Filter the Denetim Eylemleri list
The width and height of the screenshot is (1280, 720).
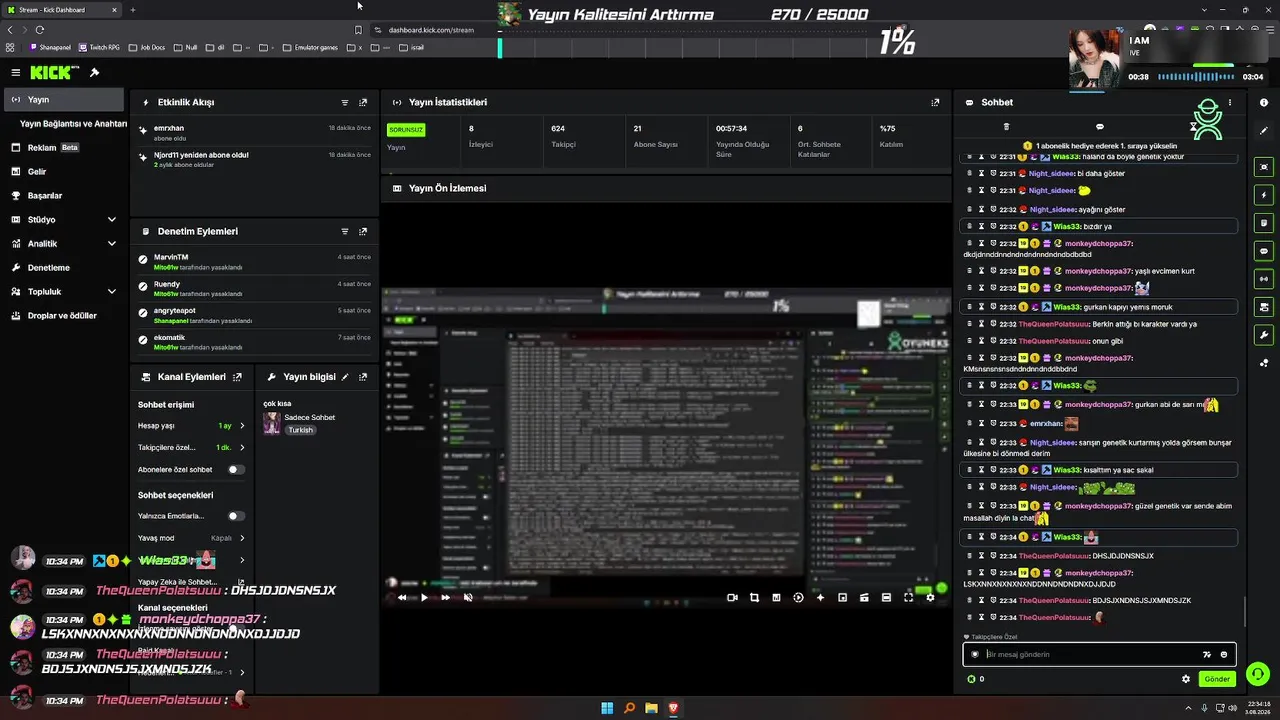(x=345, y=231)
